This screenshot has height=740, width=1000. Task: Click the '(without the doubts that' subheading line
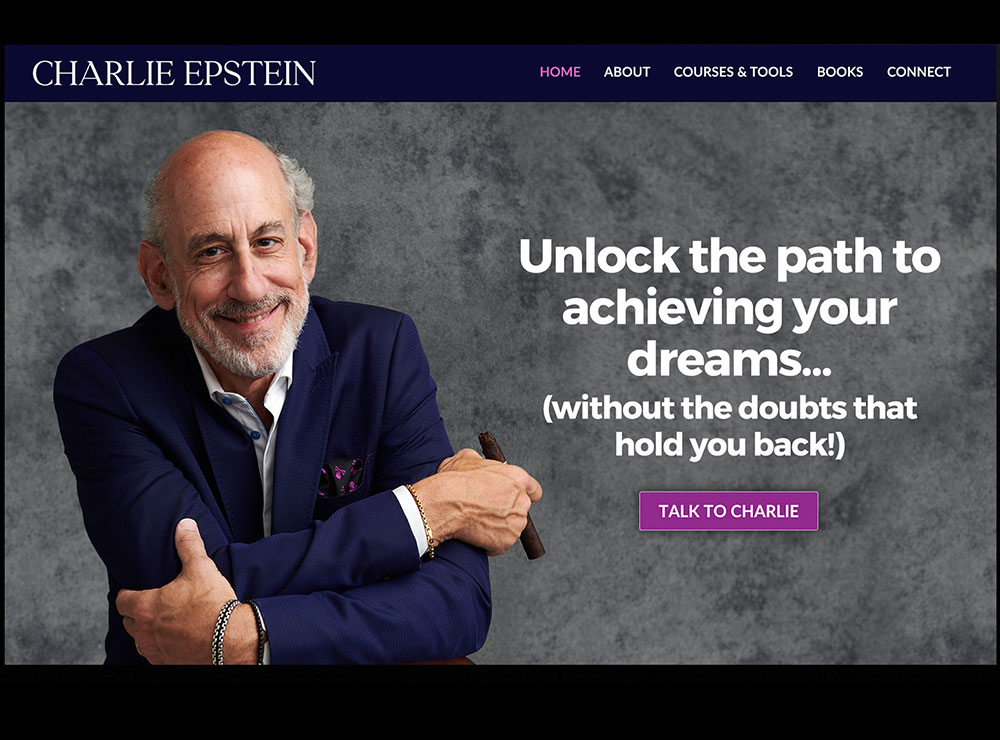tap(730, 409)
